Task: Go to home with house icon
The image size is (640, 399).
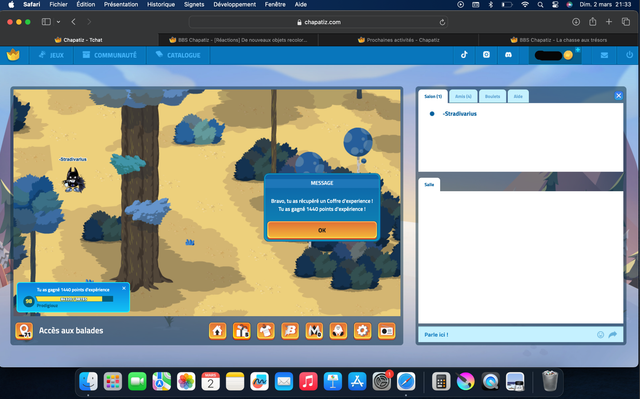Action: tap(218, 331)
